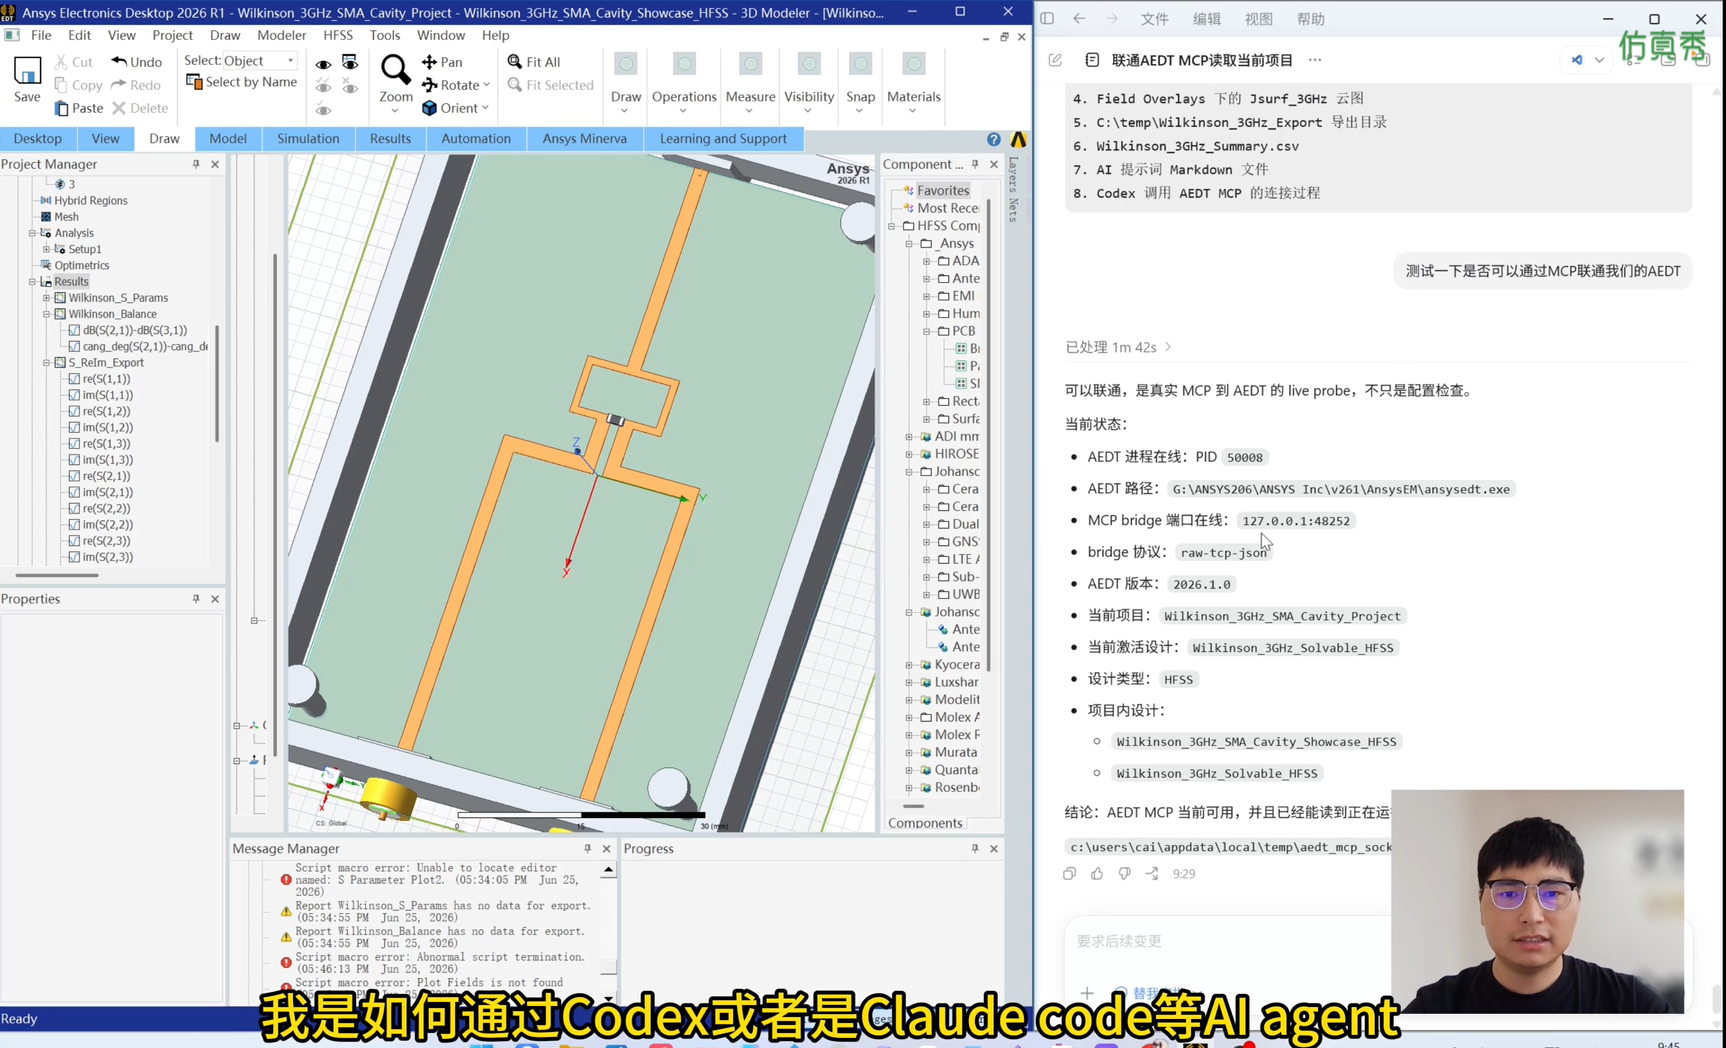The width and height of the screenshot is (1726, 1048).
Task: Select the Favorites library folder
Action: (943, 190)
